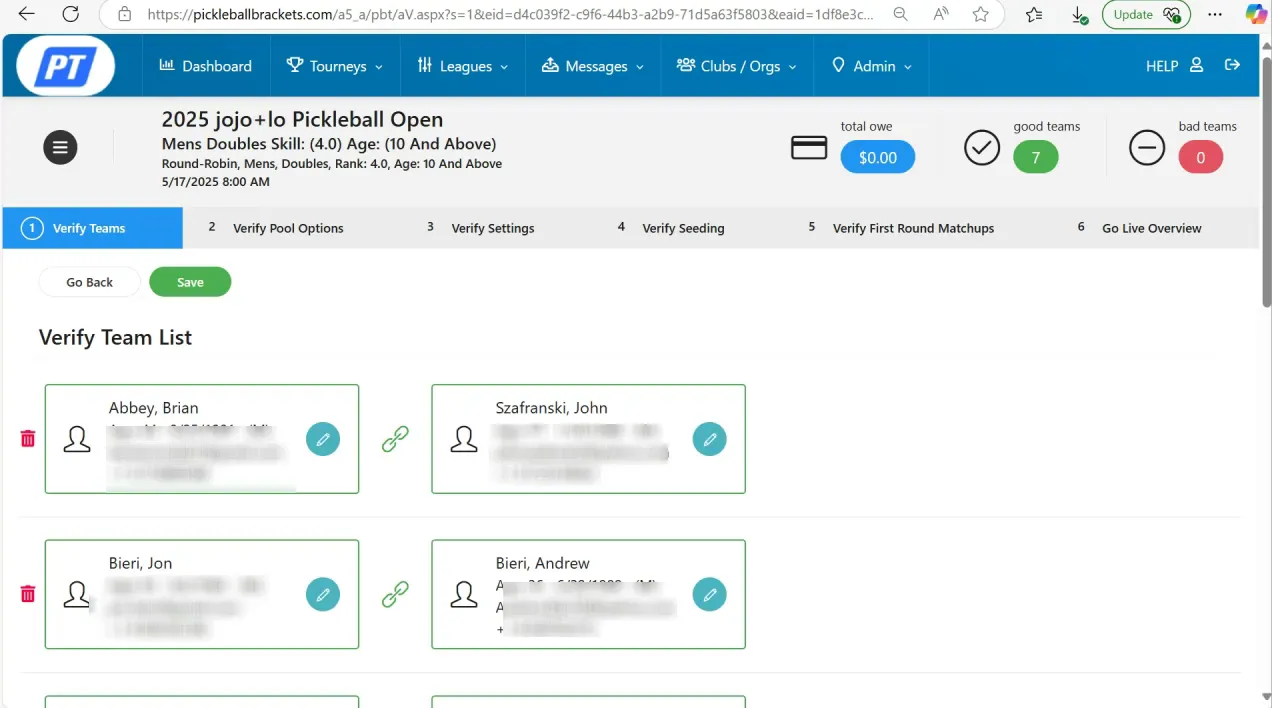1272x708 pixels.
Task: Reload the page with refresh icon
Action: click(x=70, y=14)
